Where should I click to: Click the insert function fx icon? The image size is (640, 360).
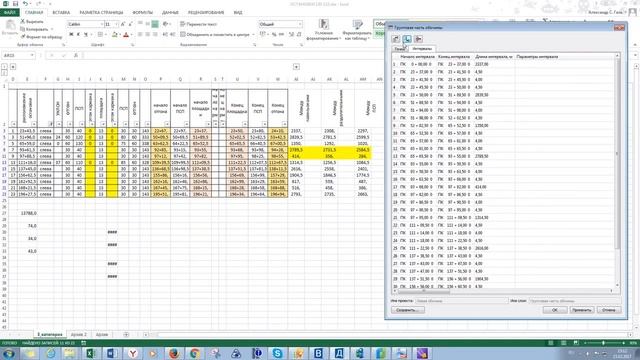(76, 56)
